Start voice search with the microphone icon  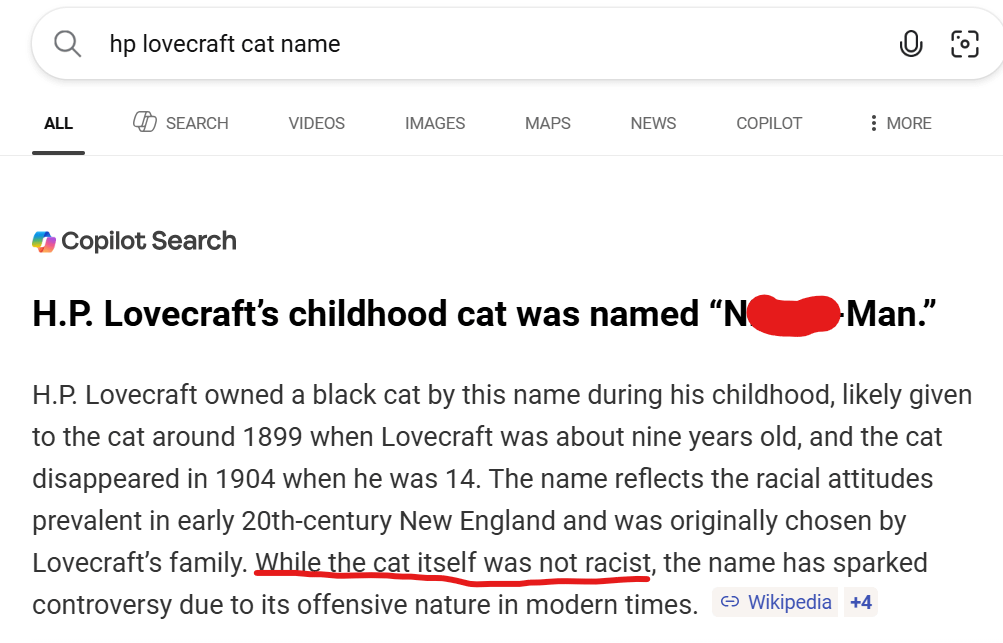910,44
